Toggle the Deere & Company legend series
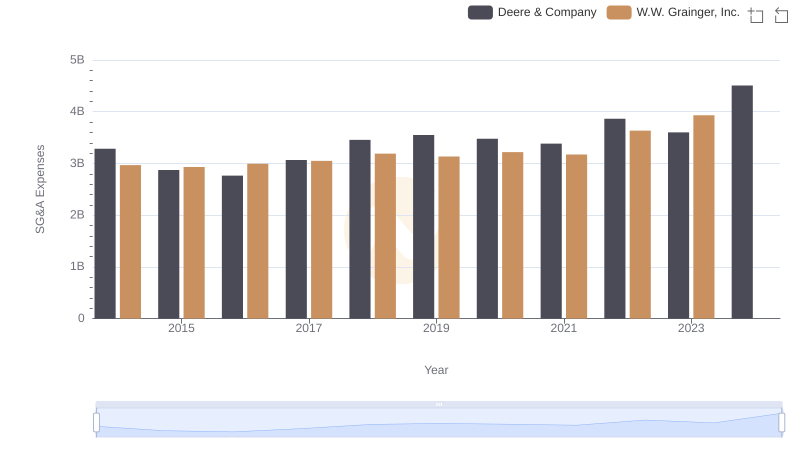This screenshot has width=800, height=461. [x=532, y=12]
